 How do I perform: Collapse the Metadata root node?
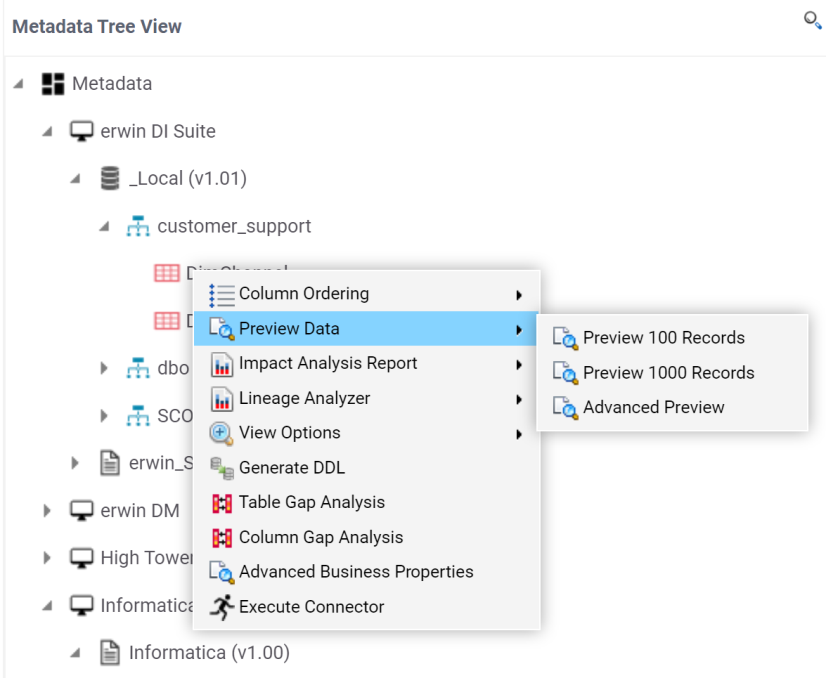(x=19, y=84)
